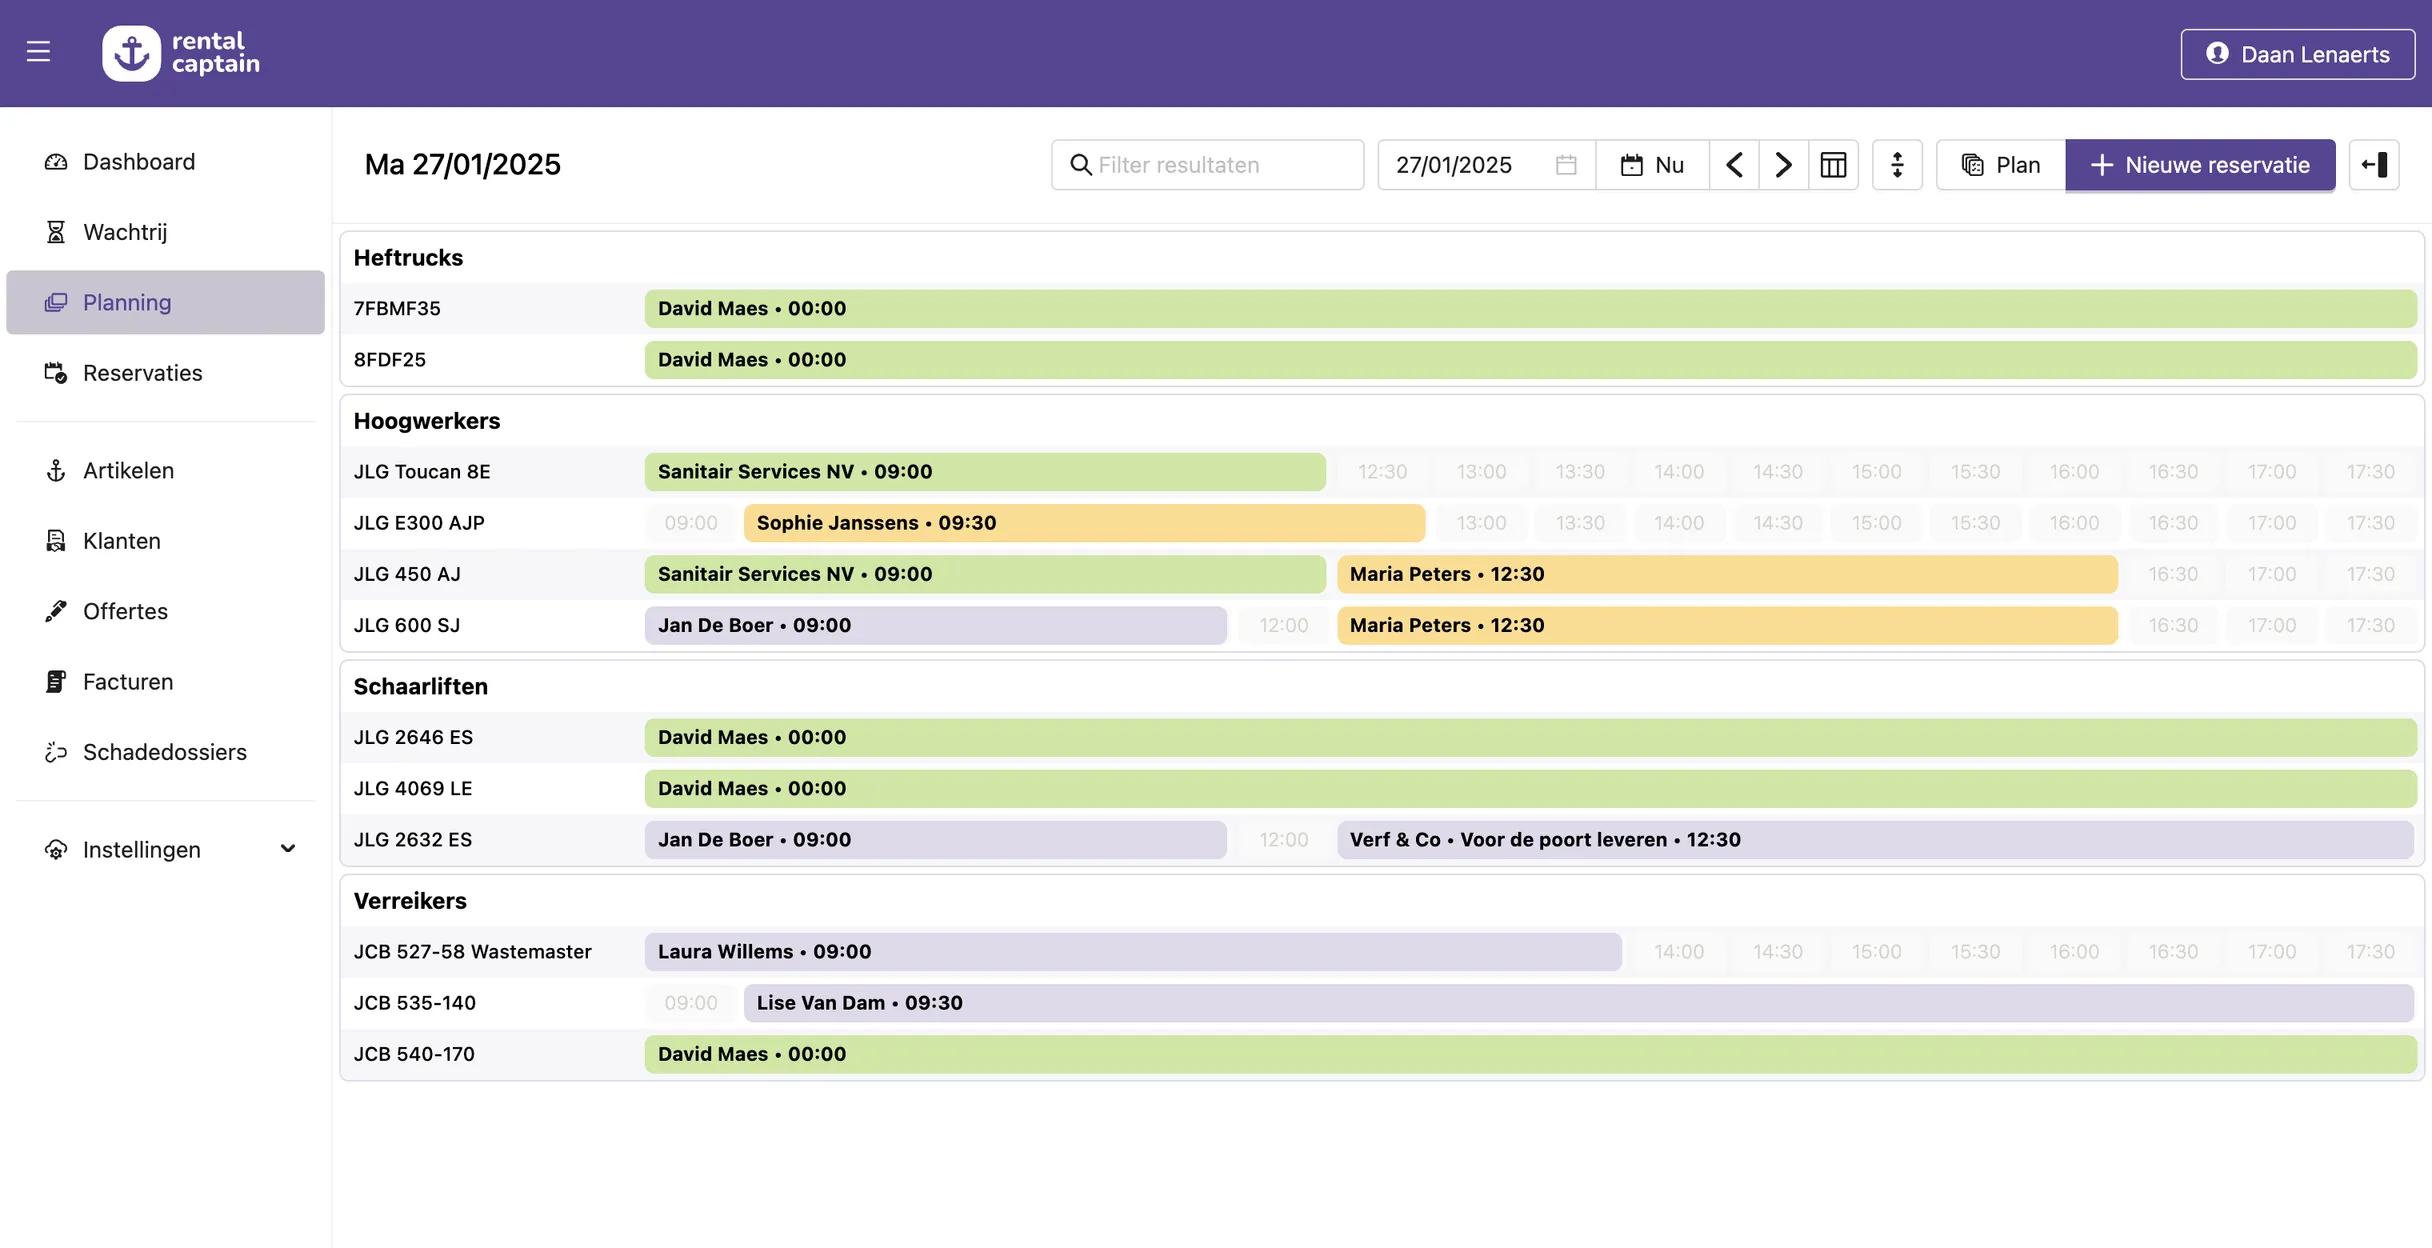This screenshot has width=2432, height=1248.
Task: Click Nieuwe reservatie button
Action: coord(2200,165)
